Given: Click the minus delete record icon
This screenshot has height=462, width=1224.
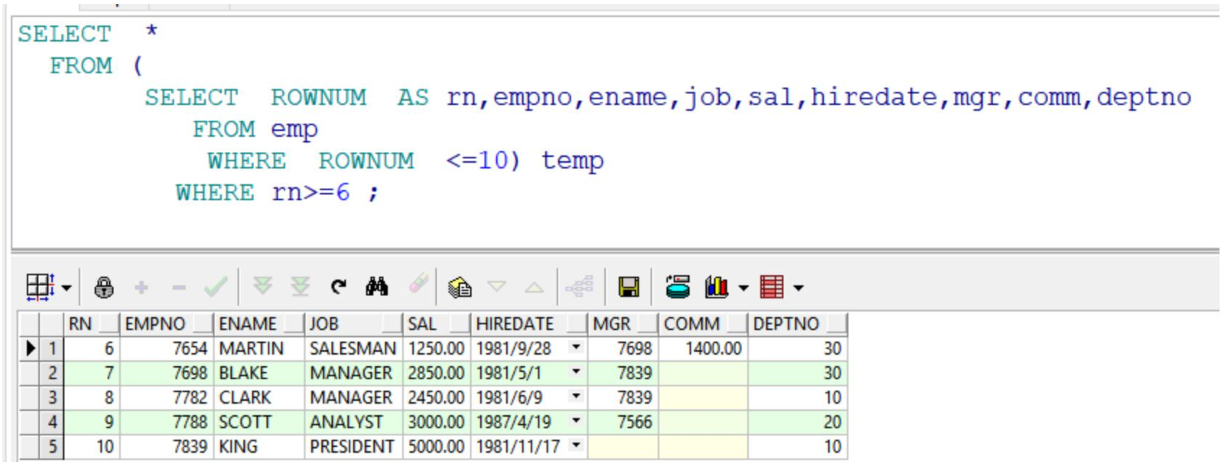Looking at the screenshot, I should click(x=179, y=288).
